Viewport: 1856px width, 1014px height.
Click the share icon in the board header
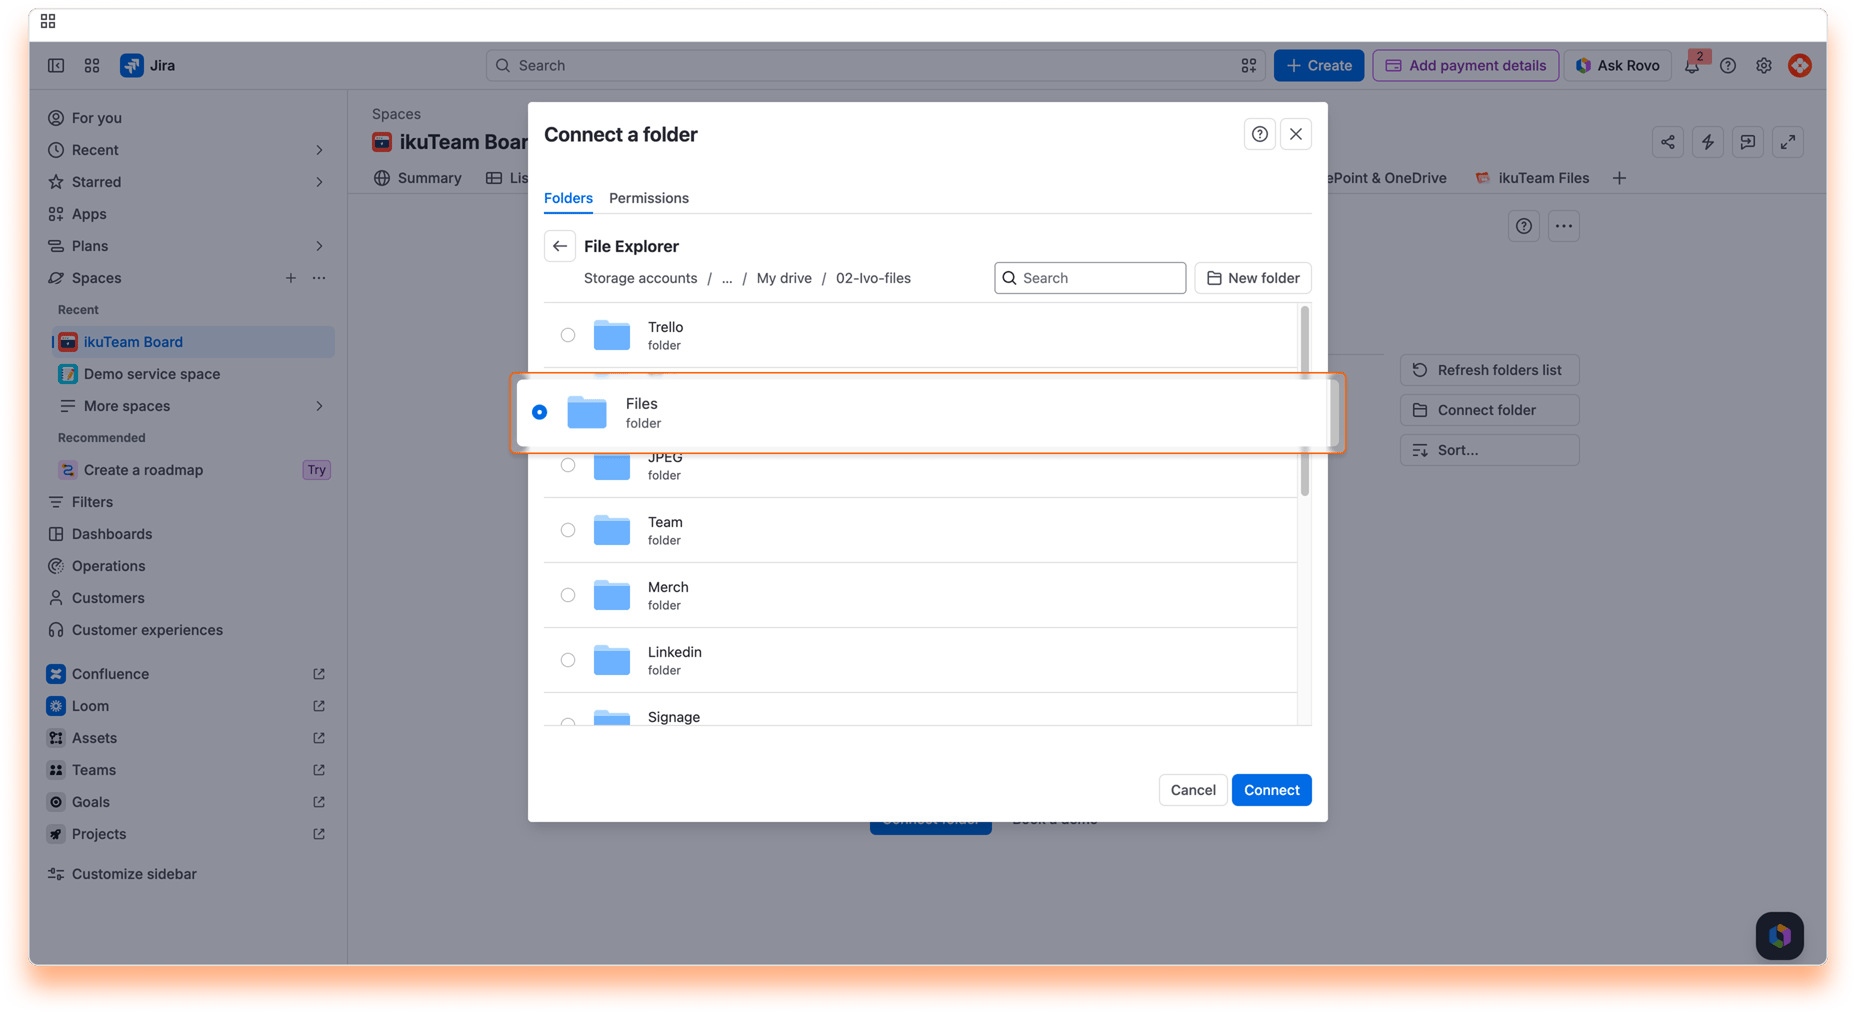(1668, 142)
